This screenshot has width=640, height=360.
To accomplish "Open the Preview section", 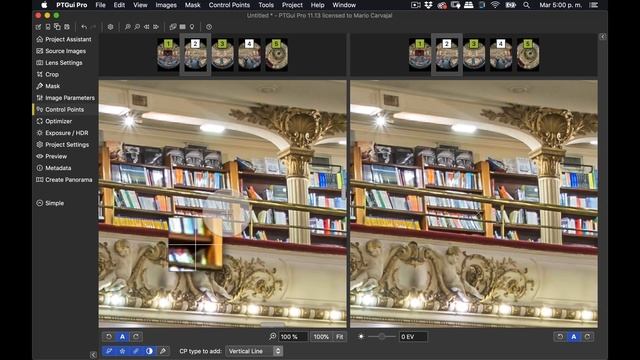I will [x=52, y=156].
